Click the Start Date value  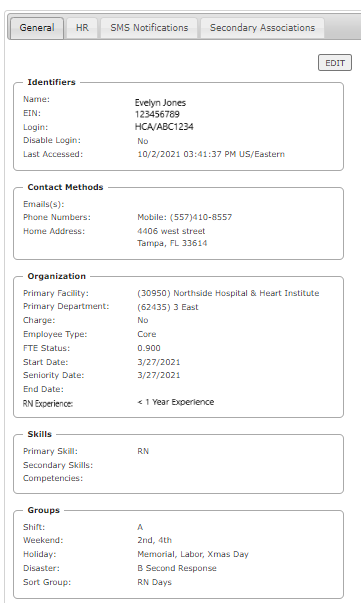coord(159,362)
